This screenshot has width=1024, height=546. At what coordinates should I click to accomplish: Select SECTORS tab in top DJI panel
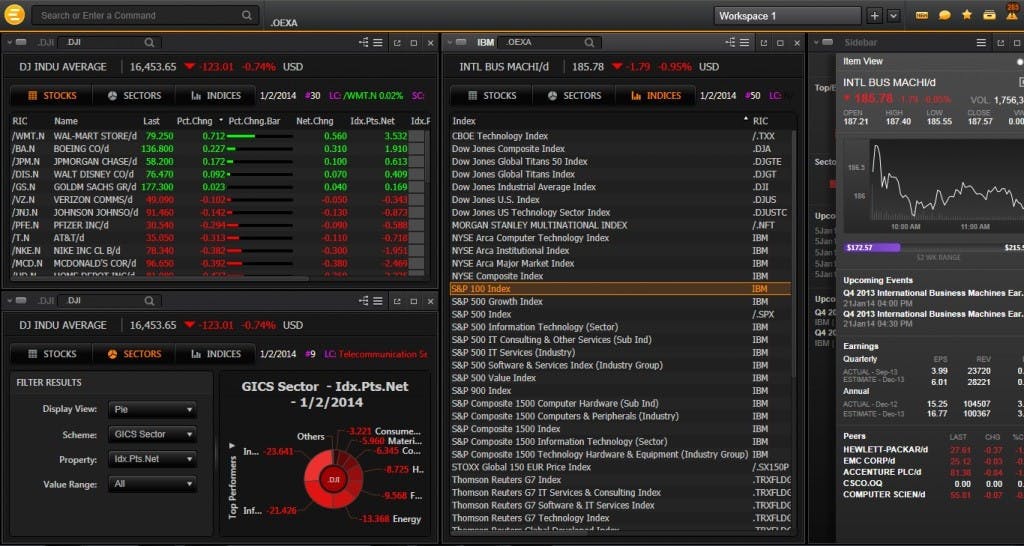click(x=134, y=95)
